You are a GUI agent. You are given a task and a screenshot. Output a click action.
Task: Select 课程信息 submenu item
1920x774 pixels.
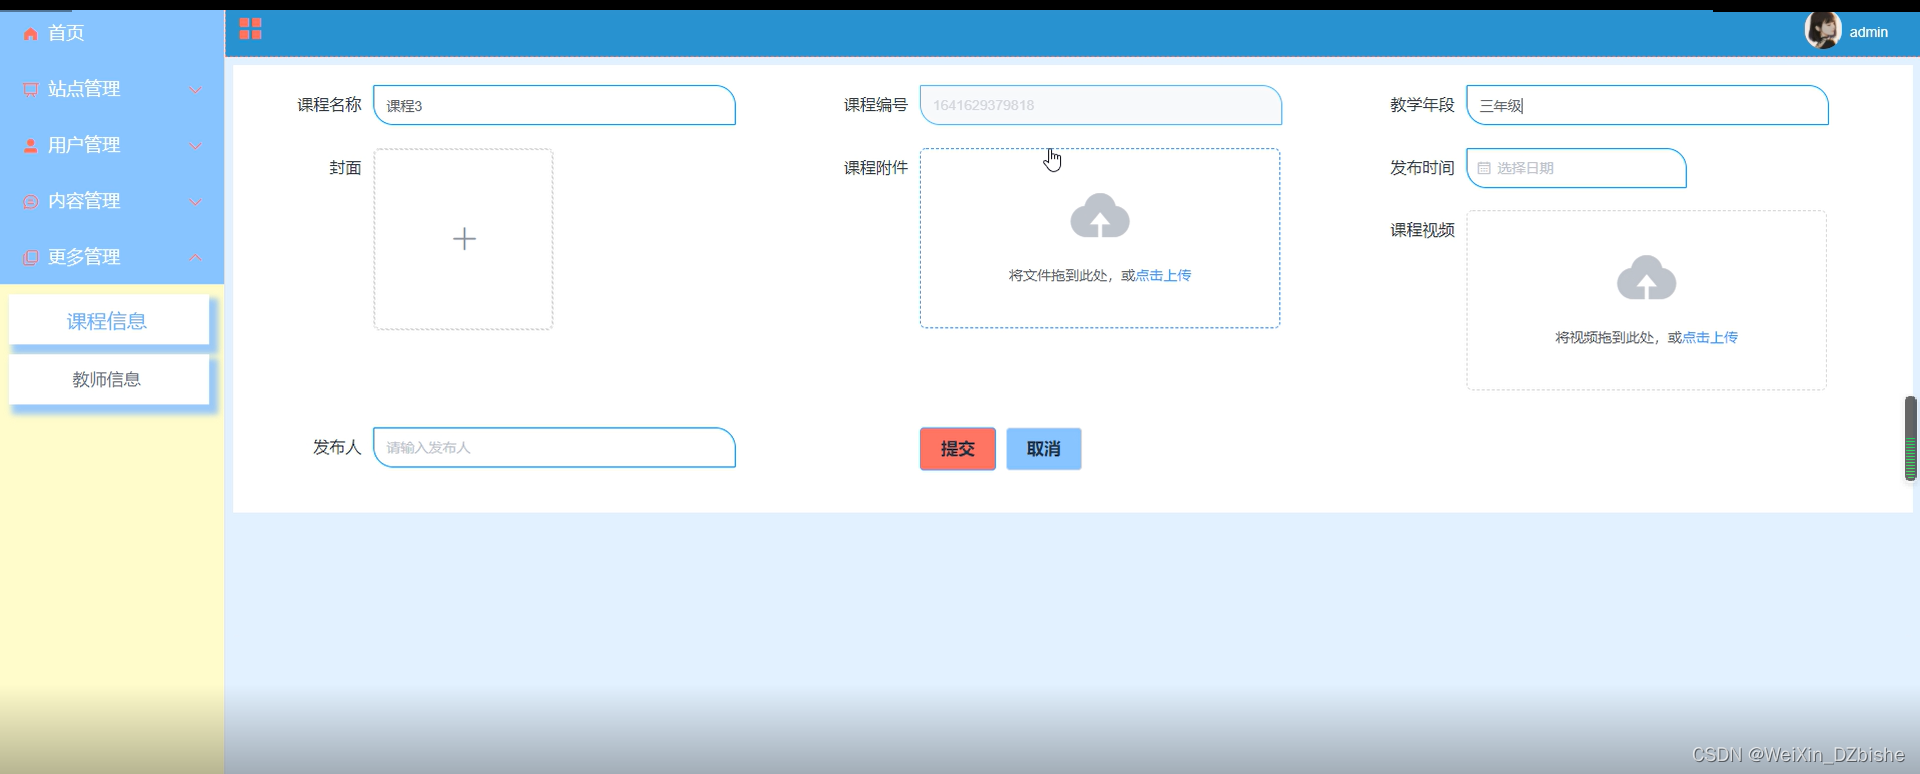pyautogui.click(x=109, y=321)
